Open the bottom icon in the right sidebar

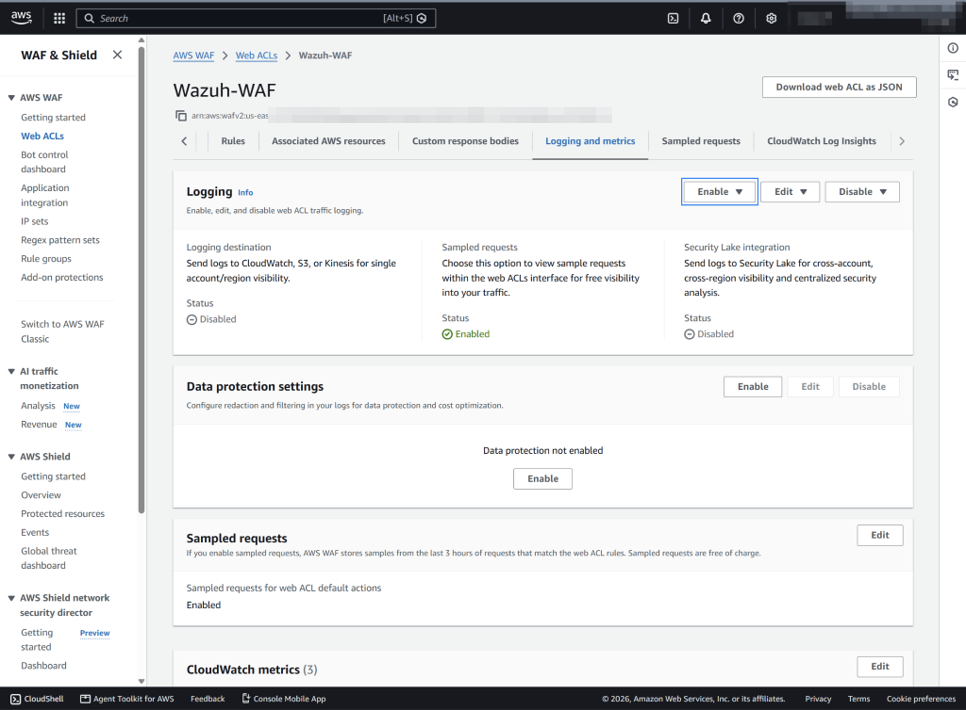pos(953,102)
